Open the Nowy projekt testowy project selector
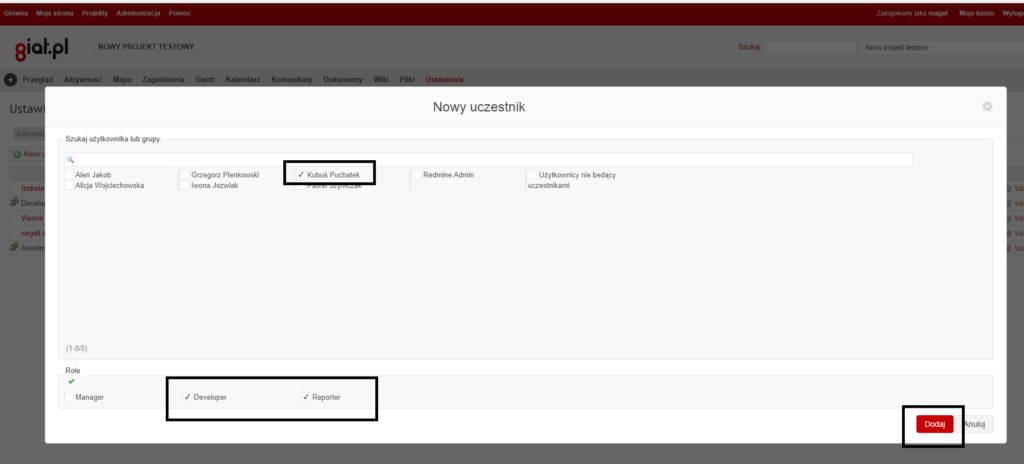Image resolution: width=1024 pixels, height=464 pixels. (942, 48)
